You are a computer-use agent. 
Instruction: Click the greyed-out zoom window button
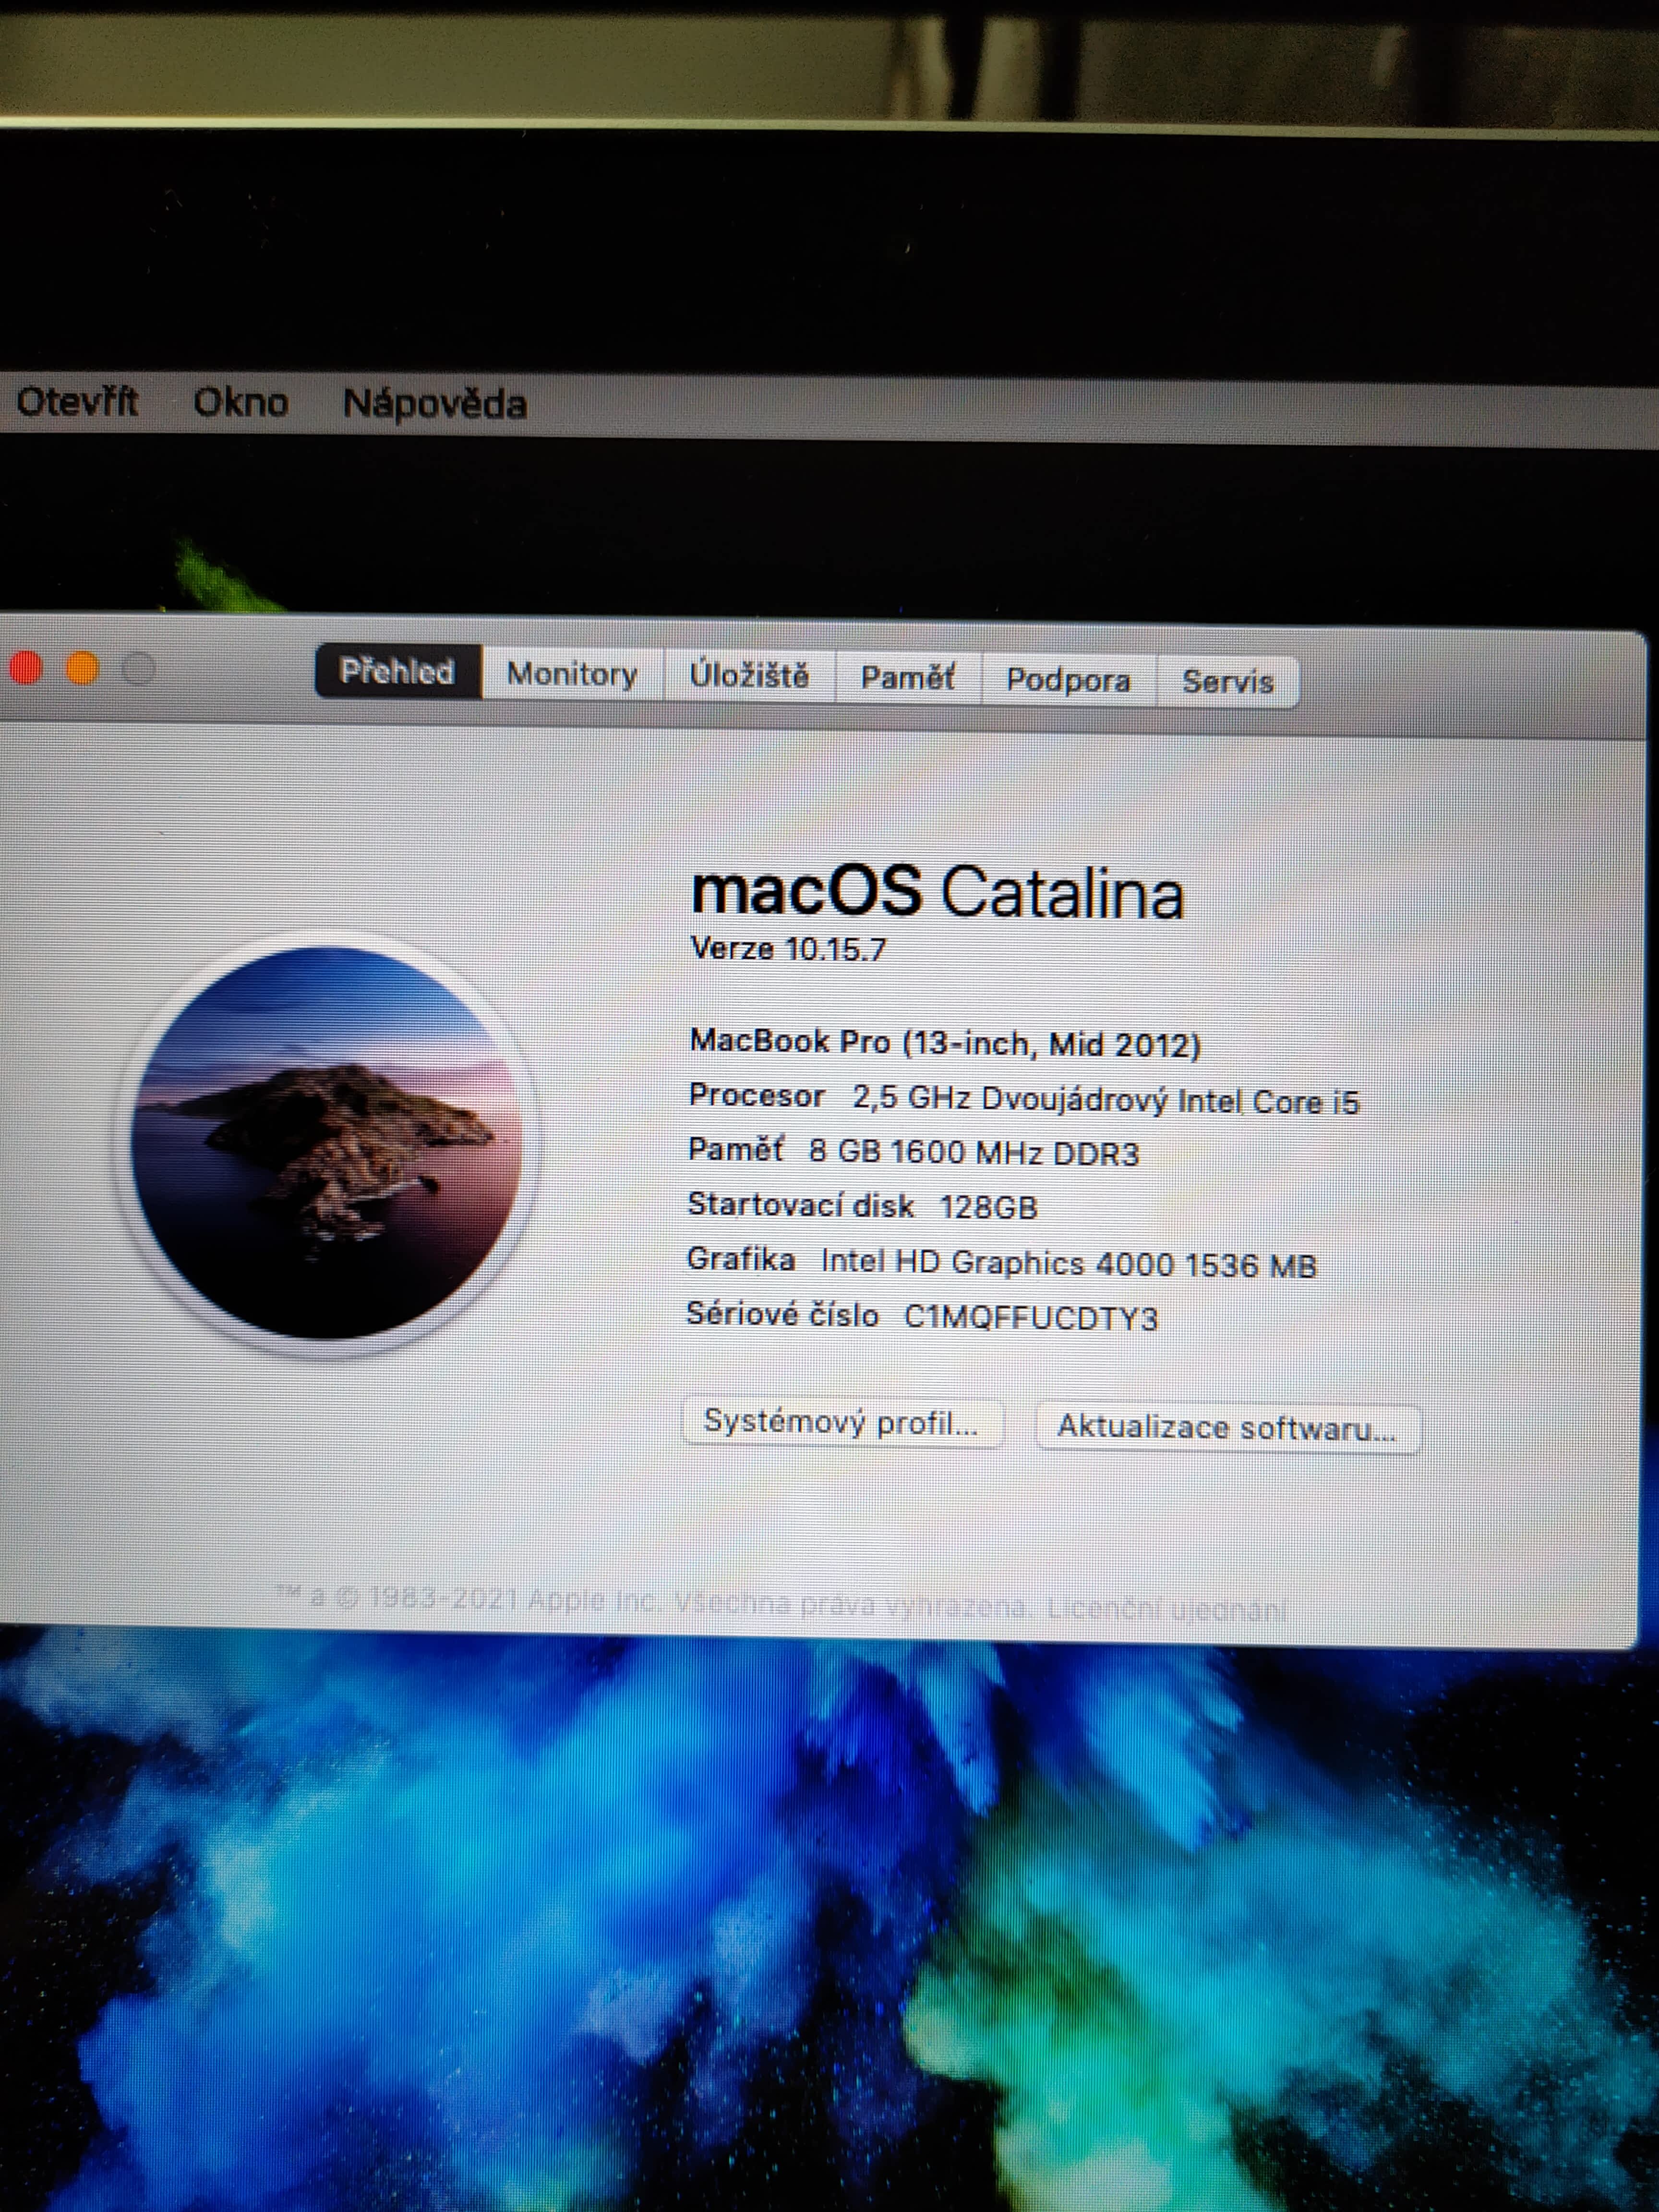coord(139,668)
